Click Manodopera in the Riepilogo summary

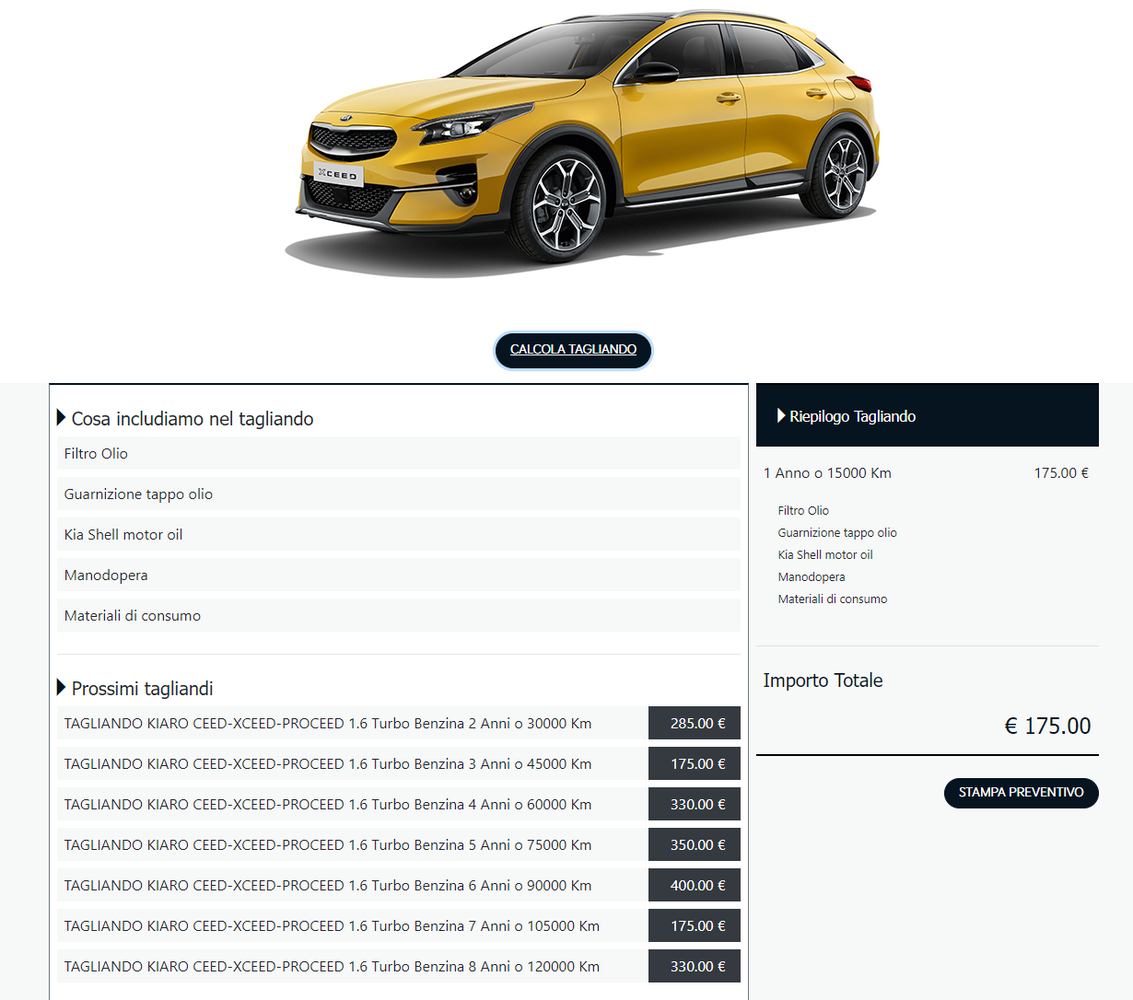coord(811,577)
